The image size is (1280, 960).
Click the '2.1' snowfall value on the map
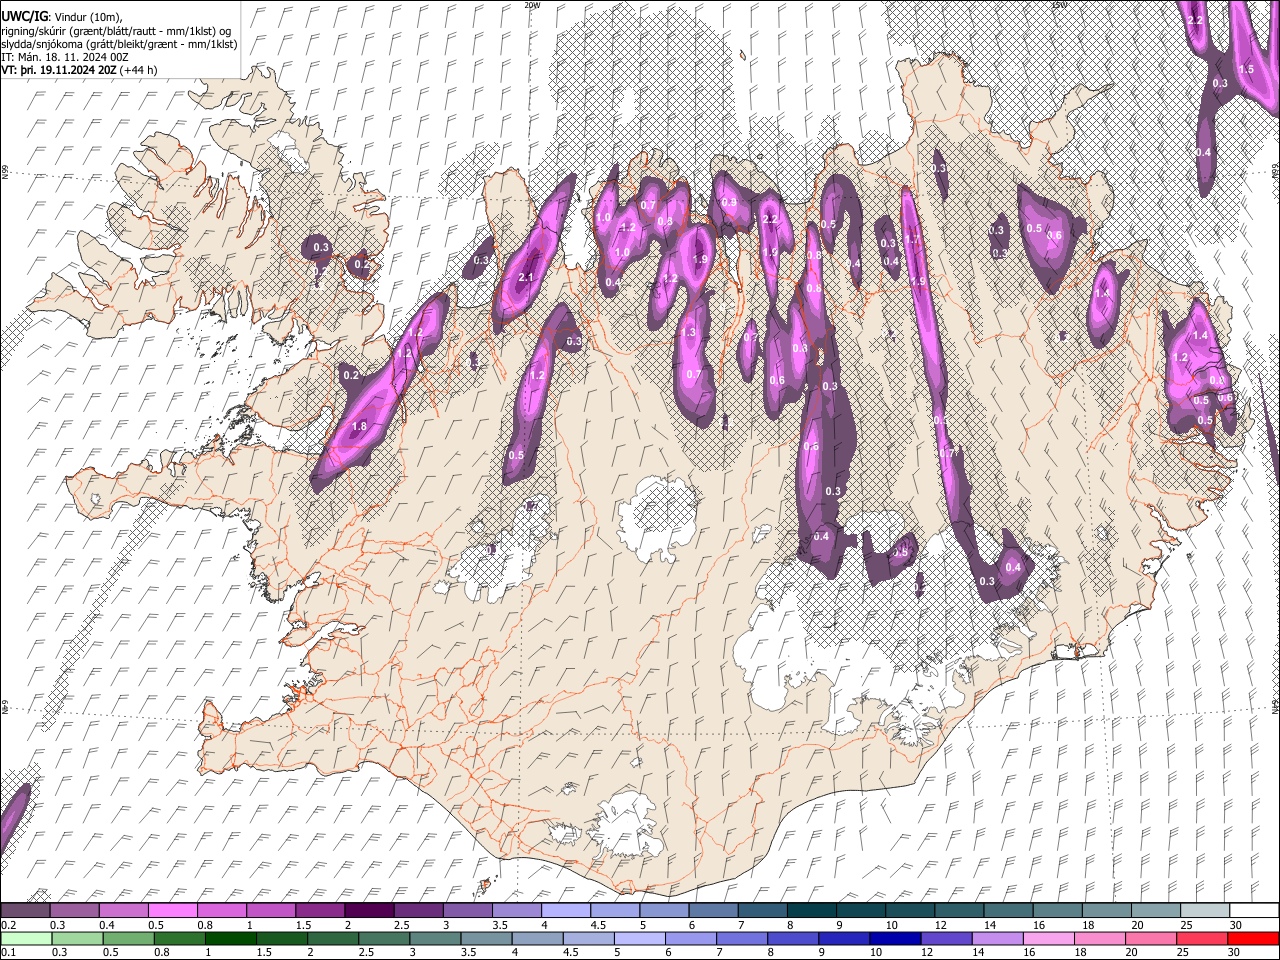coord(526,278)
